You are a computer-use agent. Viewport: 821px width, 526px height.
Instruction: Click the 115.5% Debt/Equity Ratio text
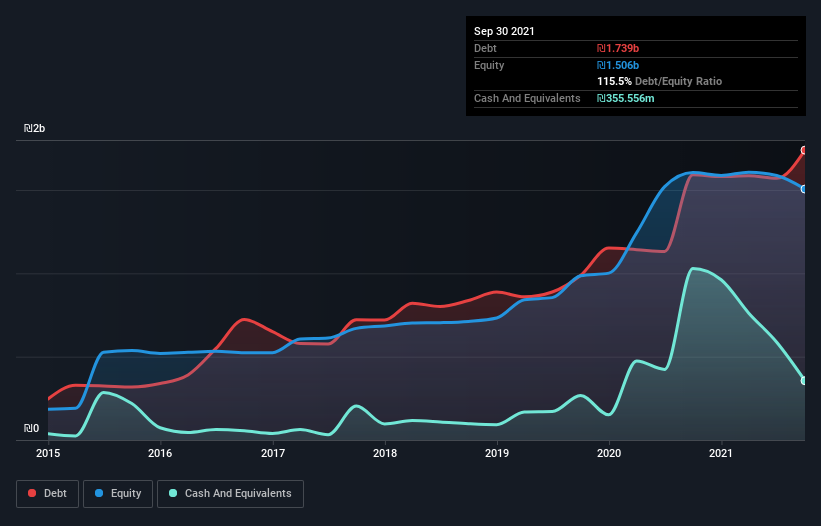(659, 81)
